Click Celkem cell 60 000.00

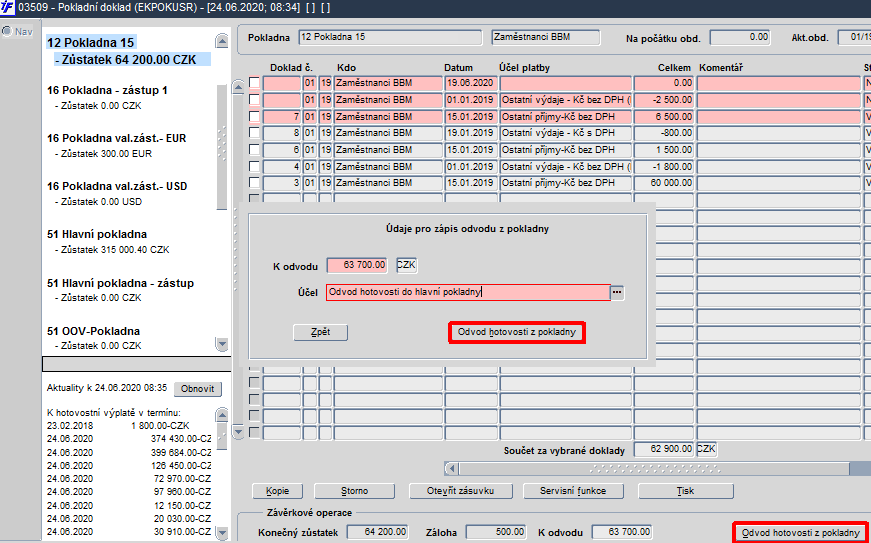(664, 183)
